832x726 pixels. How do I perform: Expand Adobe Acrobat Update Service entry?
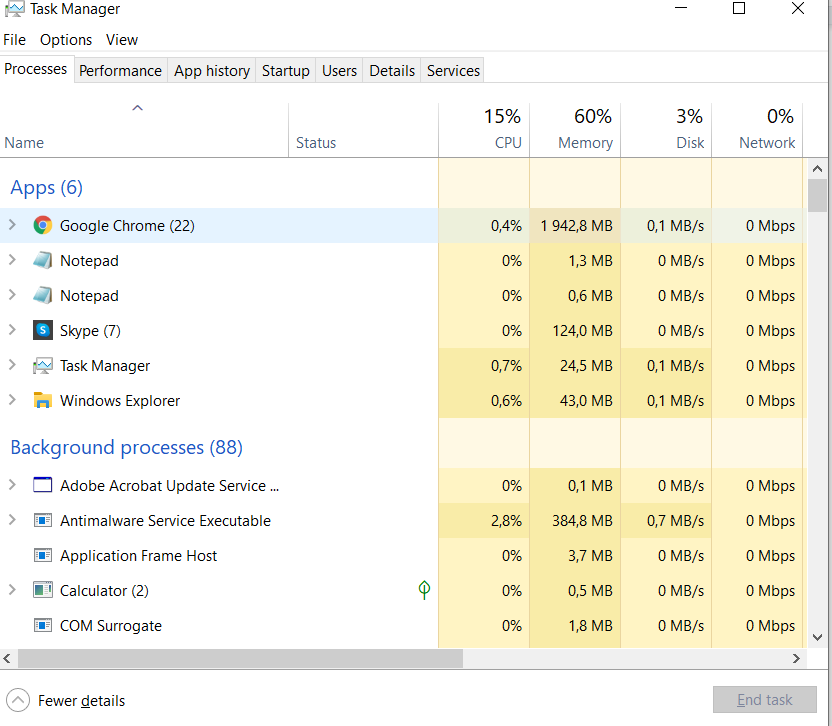(x=12, y=485)
